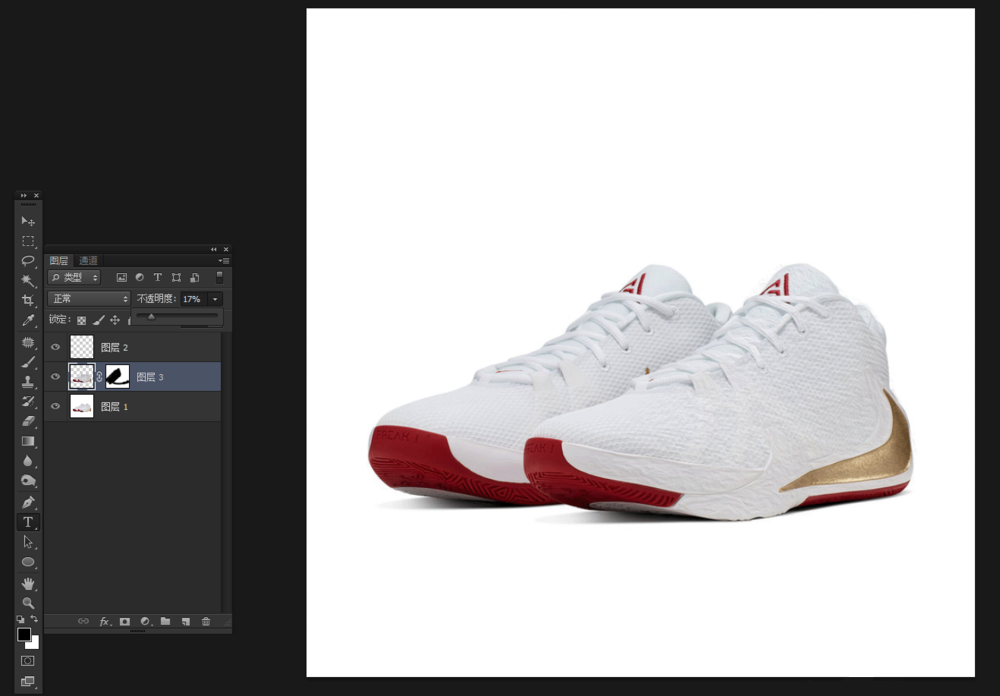Toggle Quick Mask mode
The height and width of the screenshot is (696, 1000).
[x=27, y=661]
